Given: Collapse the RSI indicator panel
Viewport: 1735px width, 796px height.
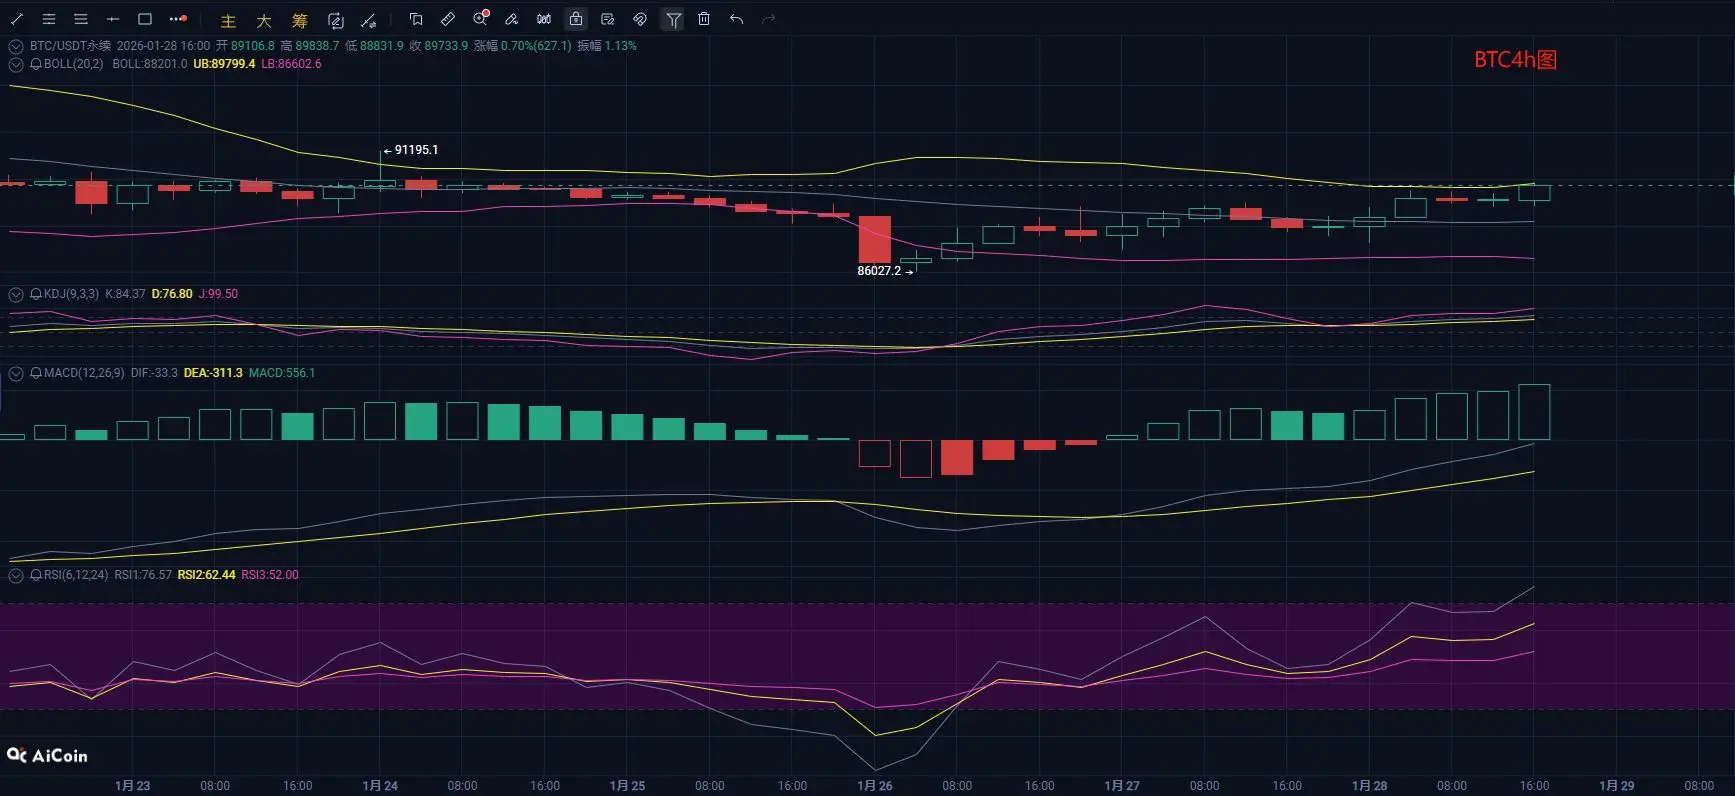Looking at the screenshot, I should click(16, 575).
